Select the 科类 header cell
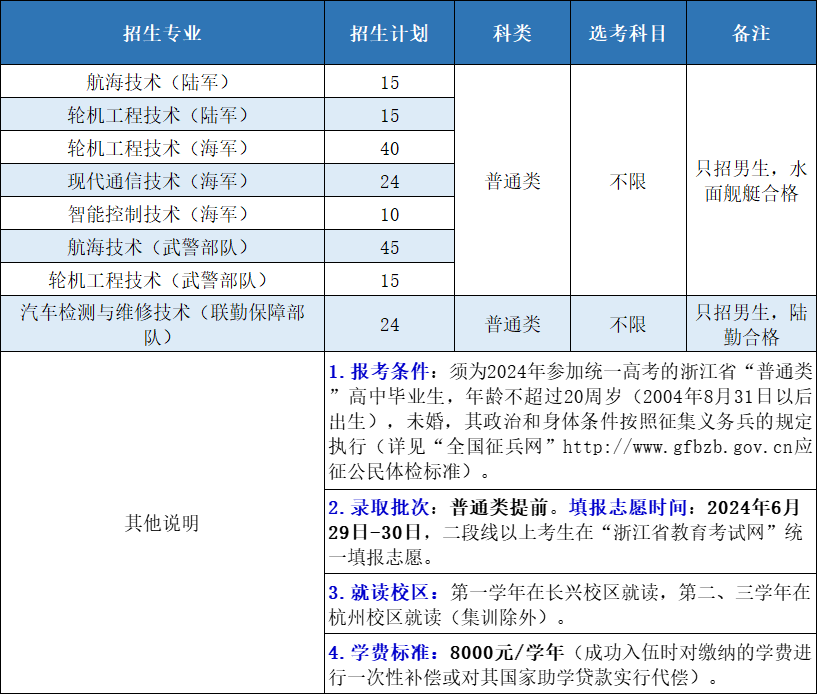Image resolution: width=817 pixels, height=694 pixels. pos(512,33)
